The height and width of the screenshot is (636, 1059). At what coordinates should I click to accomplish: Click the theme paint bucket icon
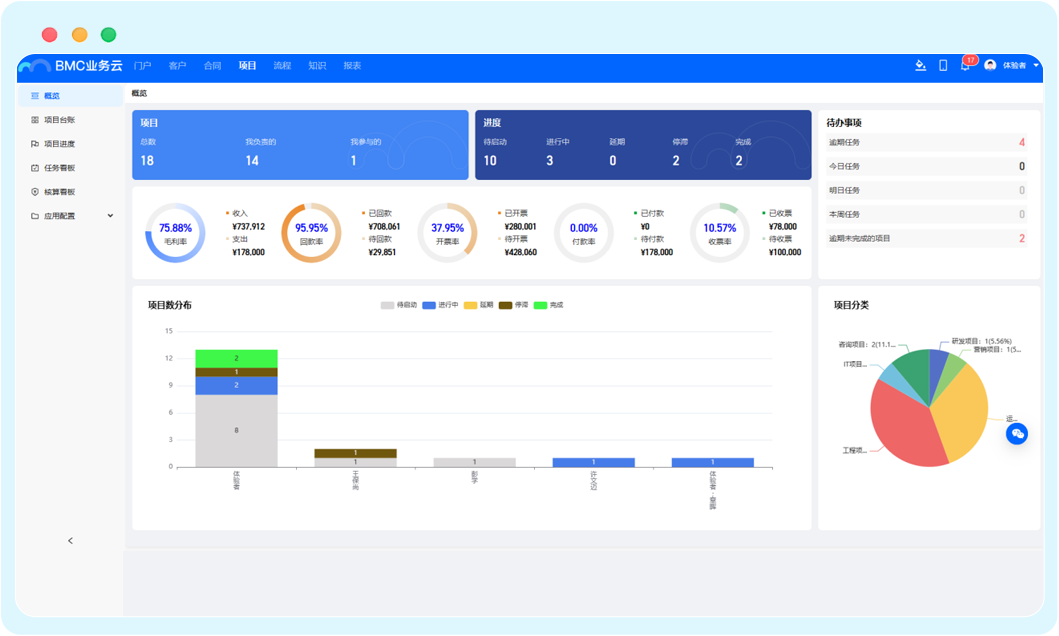tap(921, 66)
